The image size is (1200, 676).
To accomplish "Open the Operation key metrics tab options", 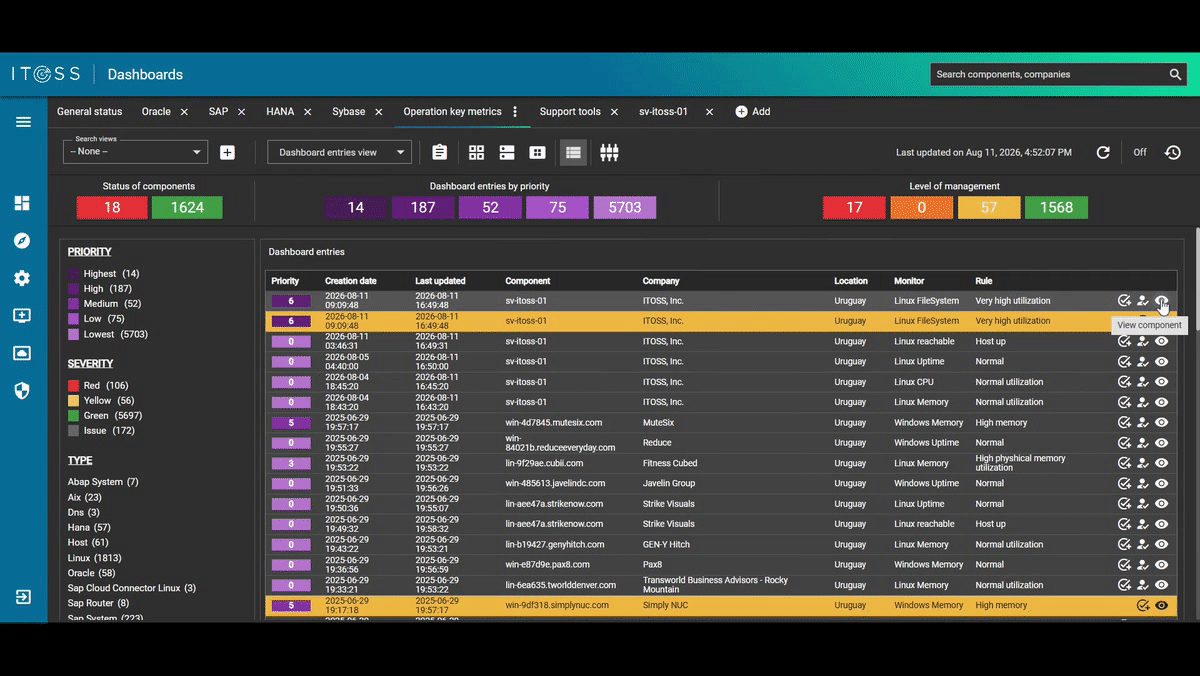I will [515, 112].
